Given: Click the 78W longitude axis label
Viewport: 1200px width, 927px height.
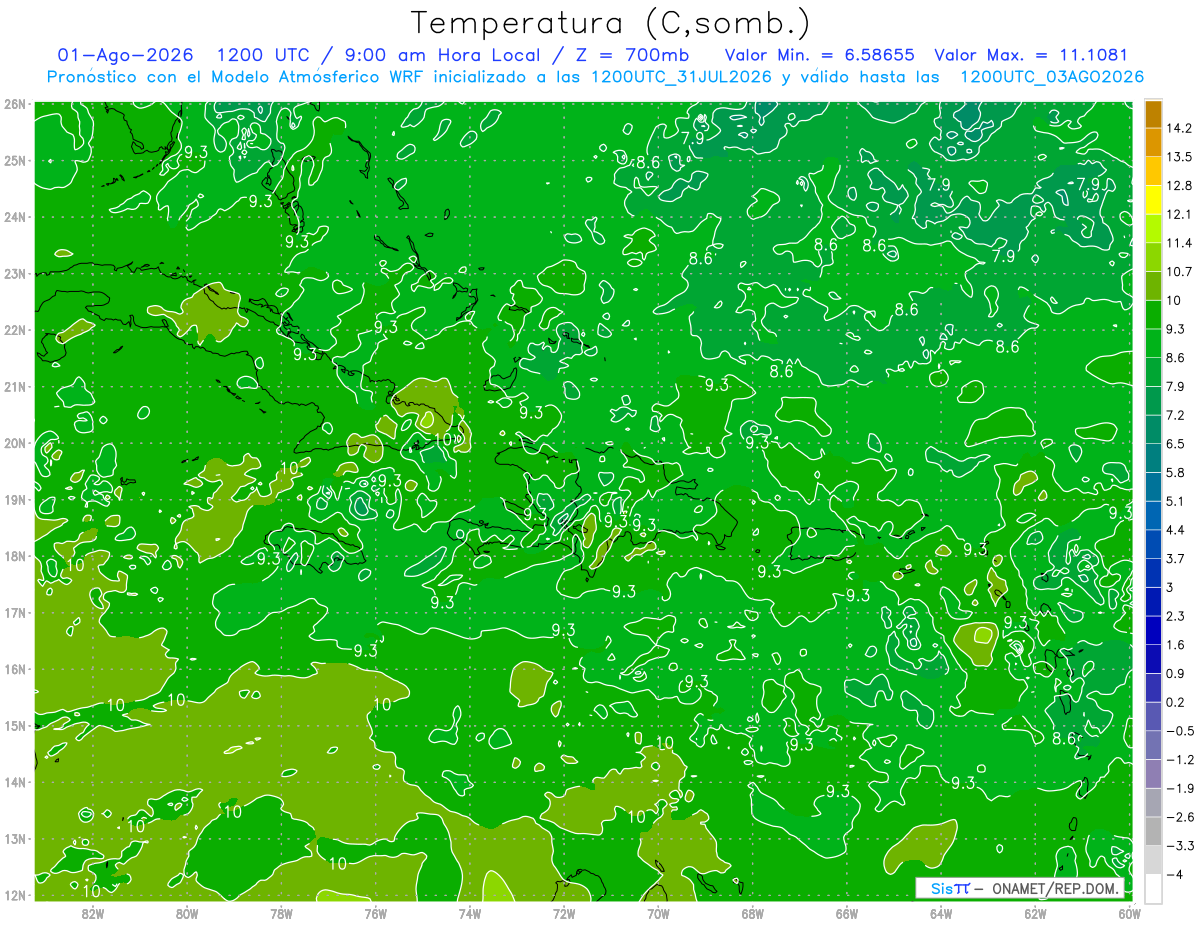Looking at the screenshot, I should [x=281, y=913].
